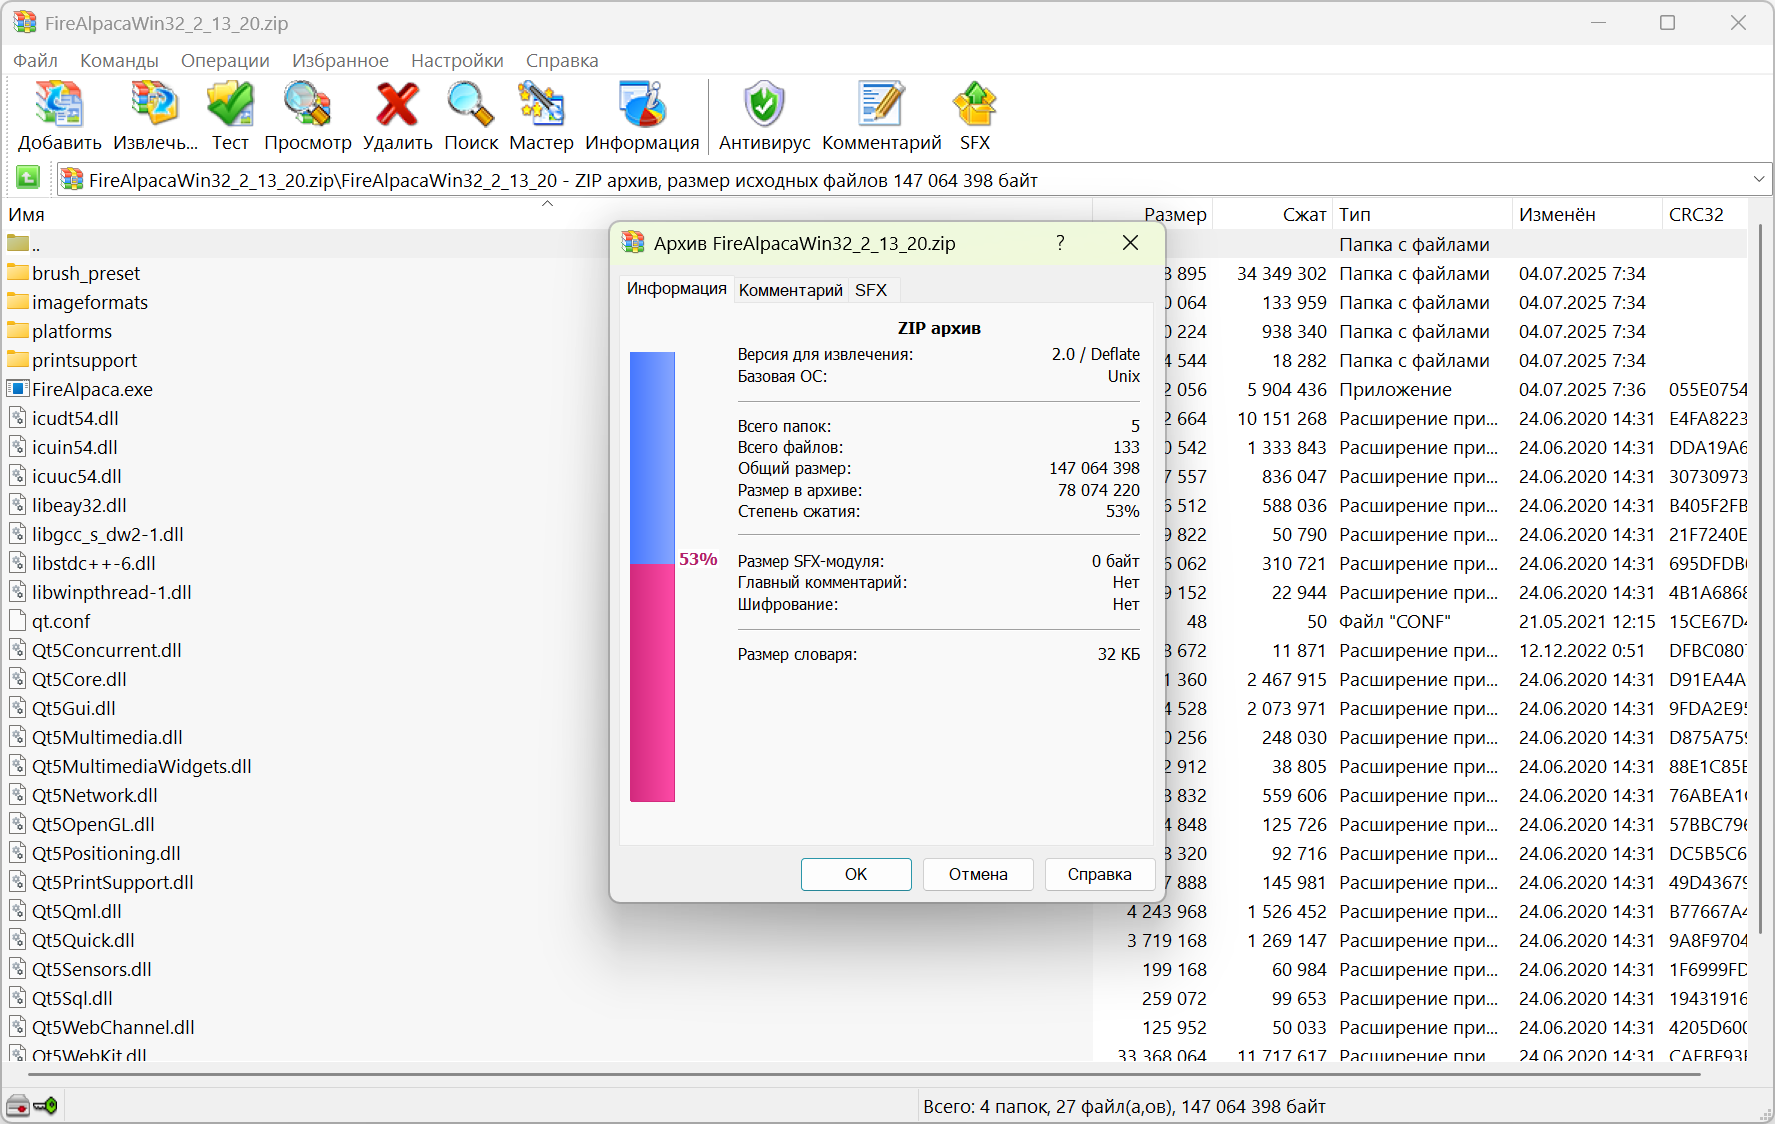
Task: Click the horizontal scrollbar of file list
Action: pos(865,1073)
